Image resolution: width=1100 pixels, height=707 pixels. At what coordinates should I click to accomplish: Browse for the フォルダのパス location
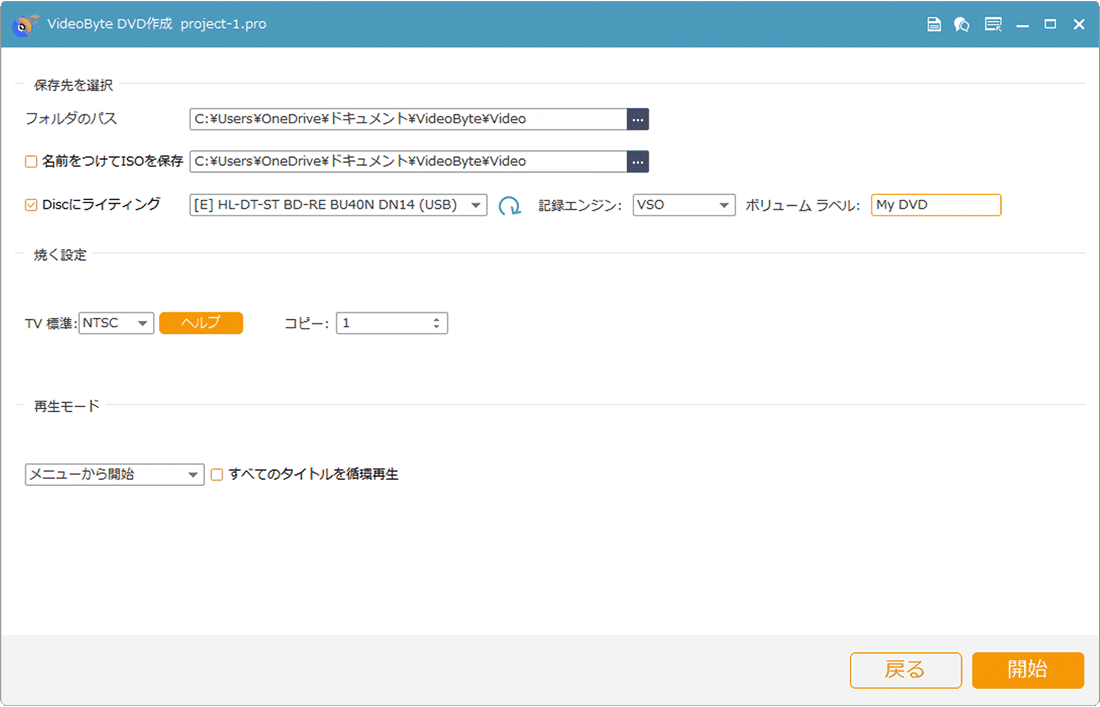pyautogui.click(x=638, y=119)
